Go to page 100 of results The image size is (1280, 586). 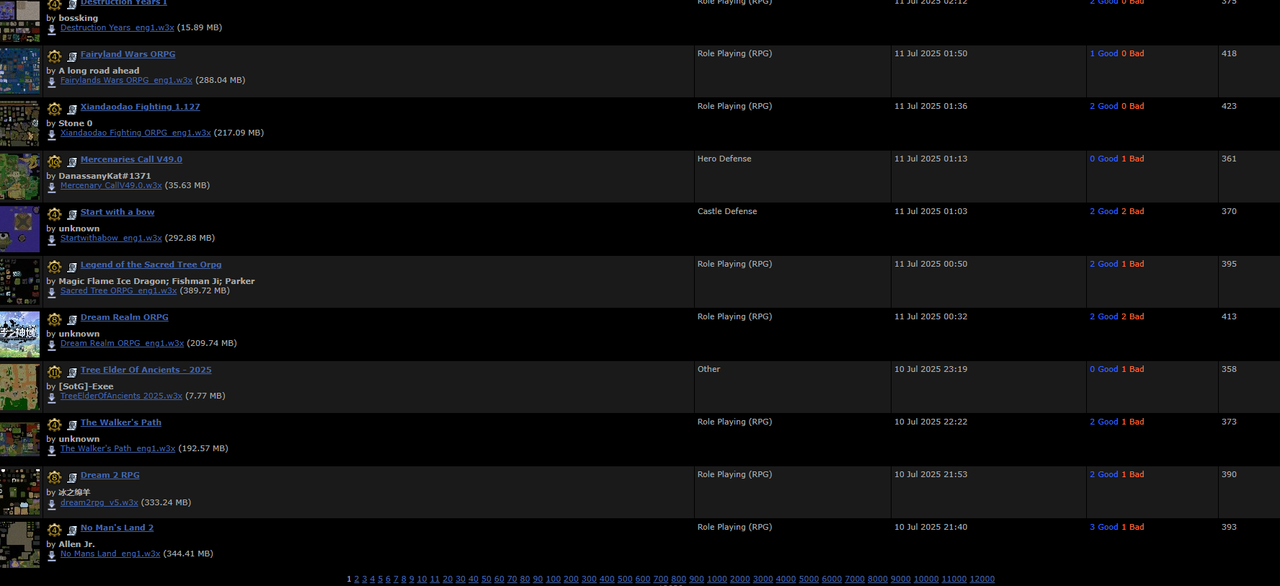[x=551, y=579]
